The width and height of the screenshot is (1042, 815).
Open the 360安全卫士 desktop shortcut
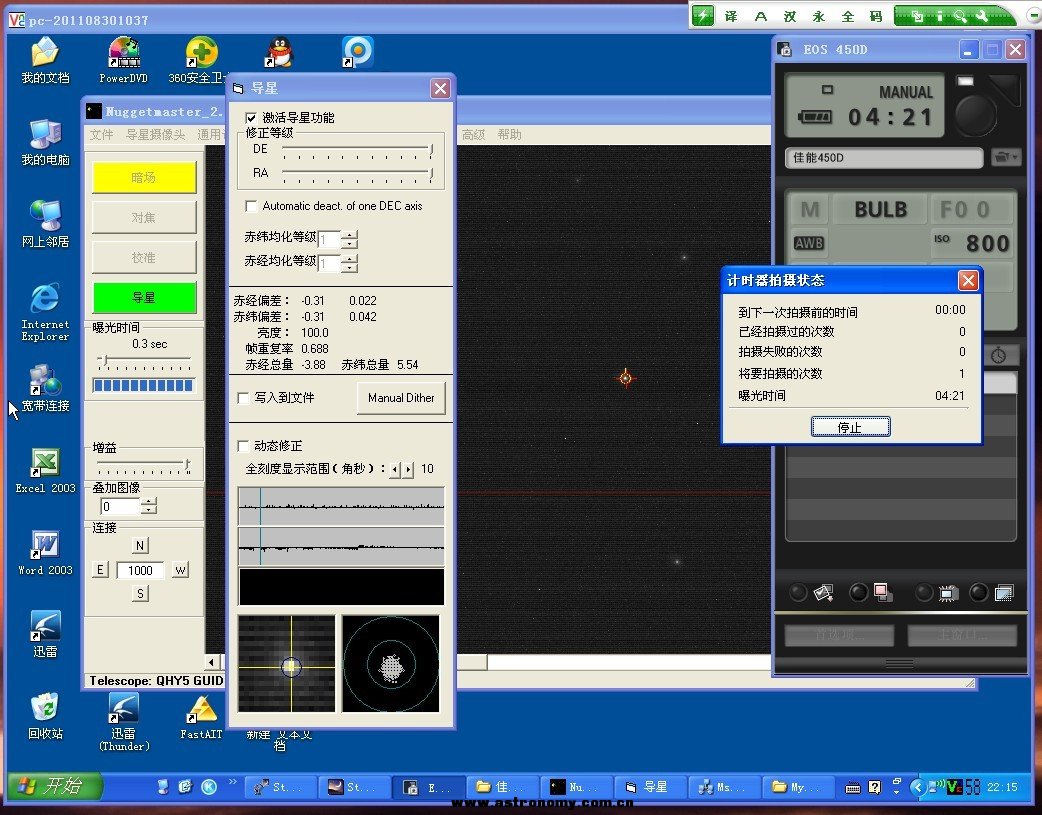pyautogui.click(x=199, y=60)
